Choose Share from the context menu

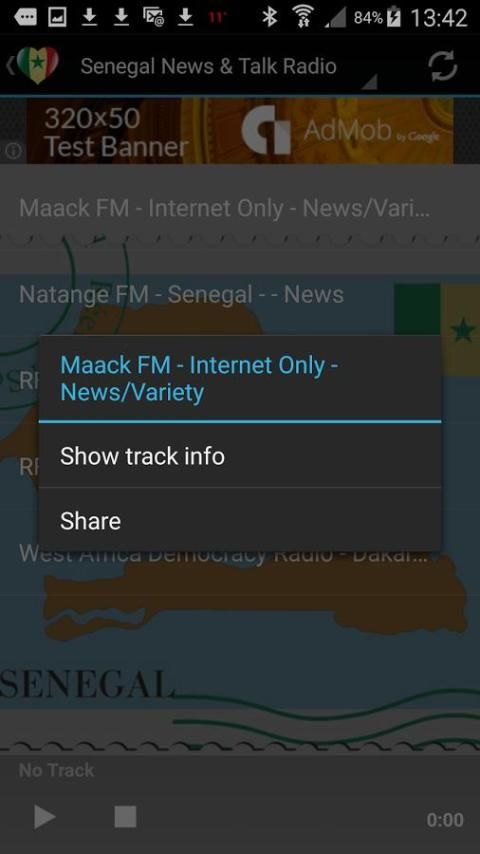(240, 520)
